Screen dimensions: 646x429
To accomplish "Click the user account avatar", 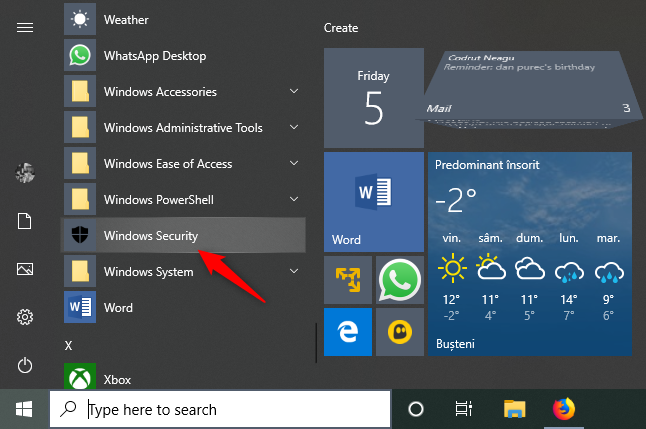I will 25,172.
